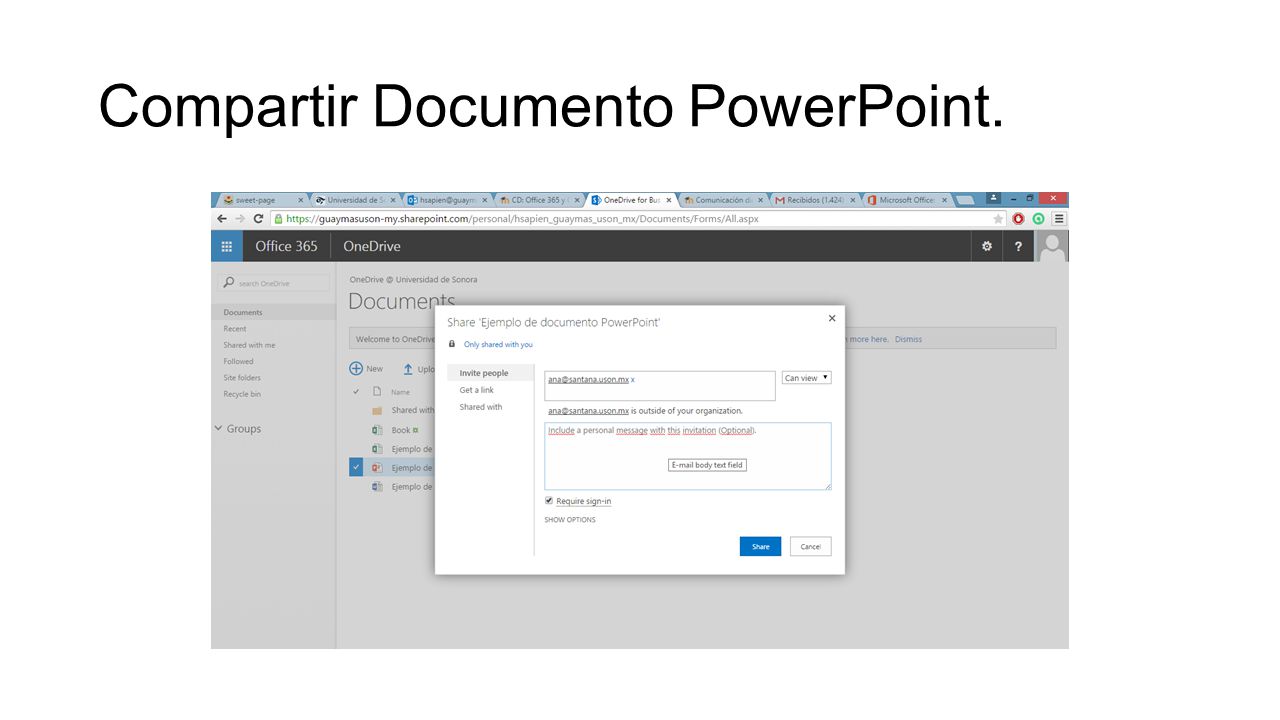Click the green circular extension icon
1280x720 pixels.
(1039, 219)
